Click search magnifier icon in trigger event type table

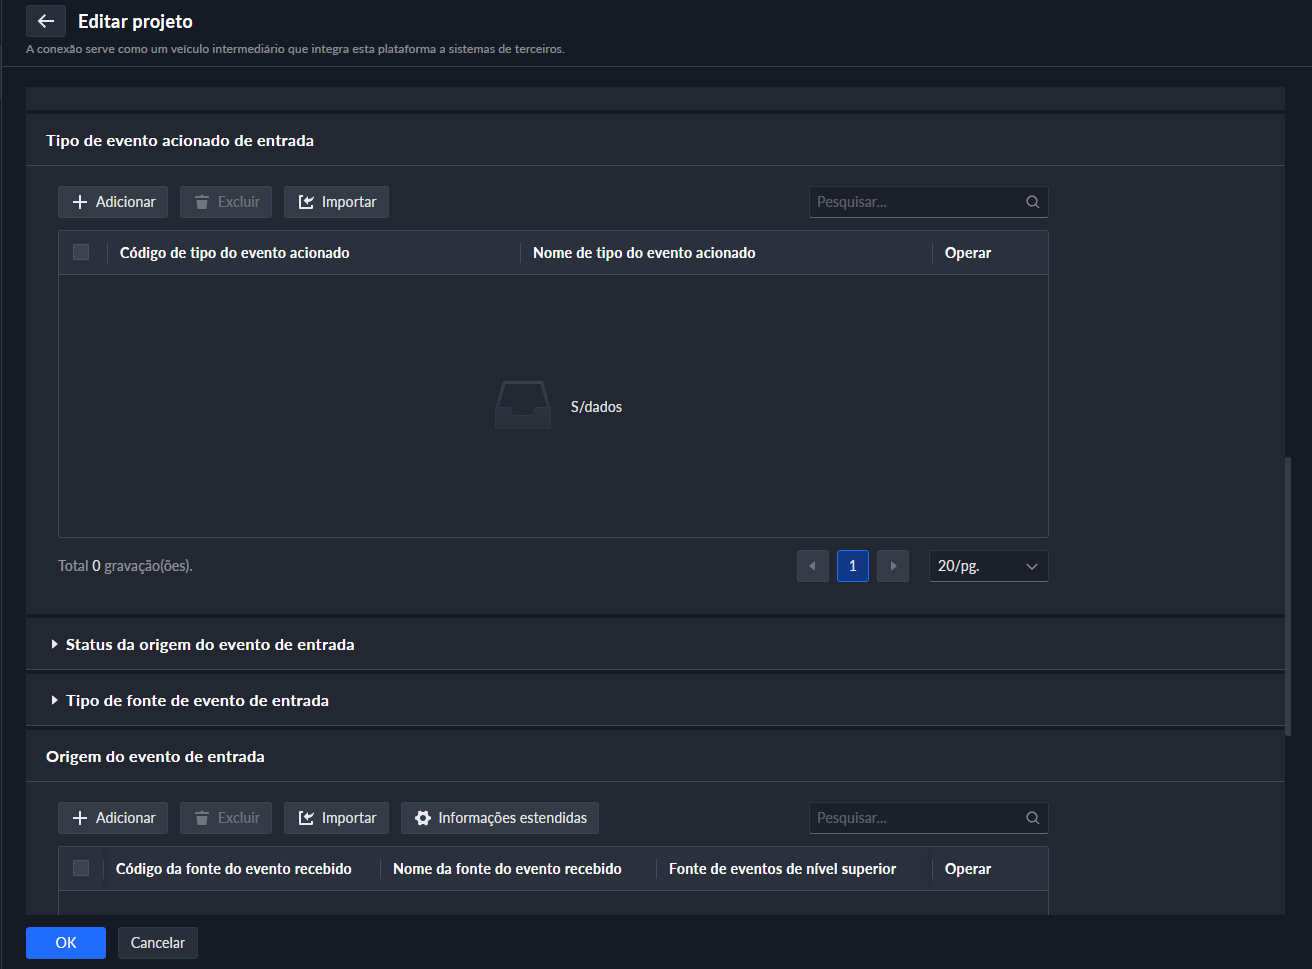[1032, 202]
